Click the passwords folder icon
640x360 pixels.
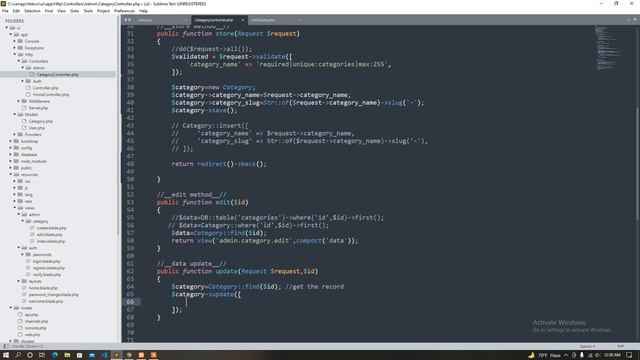[x=28, y=255]
